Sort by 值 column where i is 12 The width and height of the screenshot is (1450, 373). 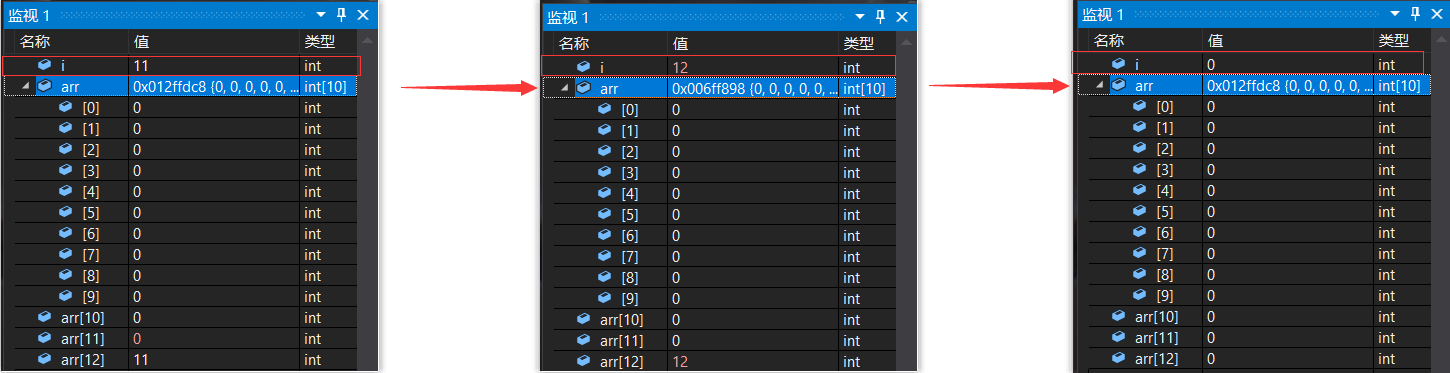tap(680, 43)
